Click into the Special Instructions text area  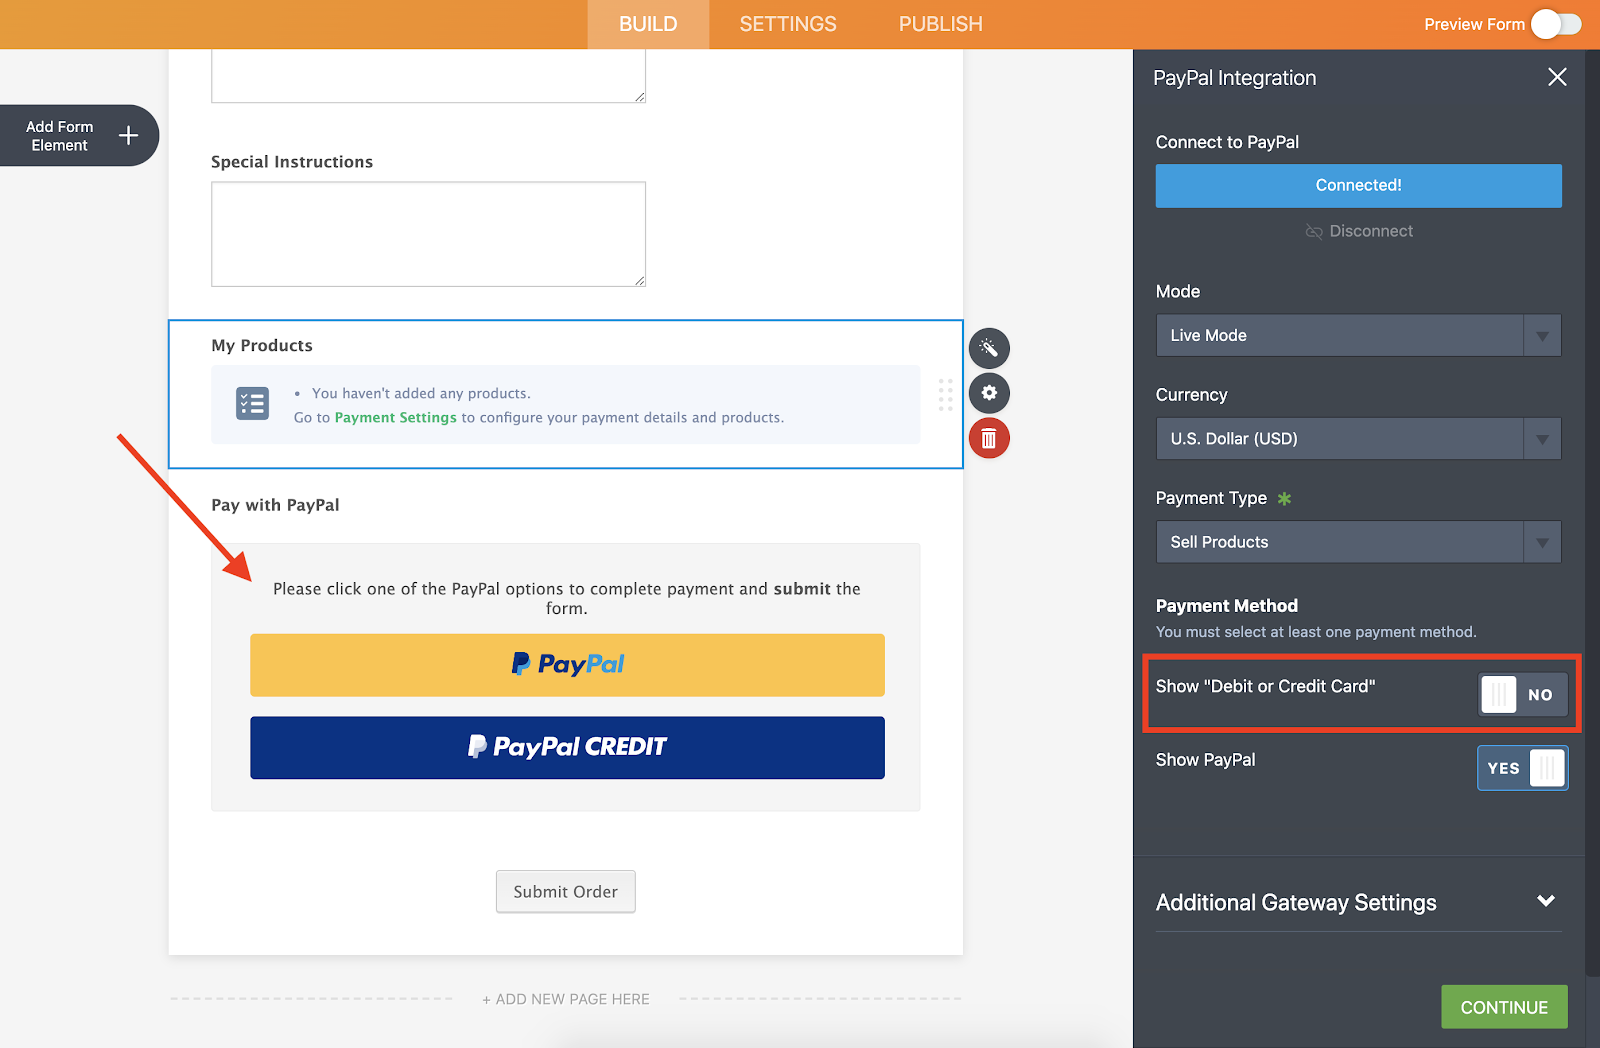pos(428,234)
